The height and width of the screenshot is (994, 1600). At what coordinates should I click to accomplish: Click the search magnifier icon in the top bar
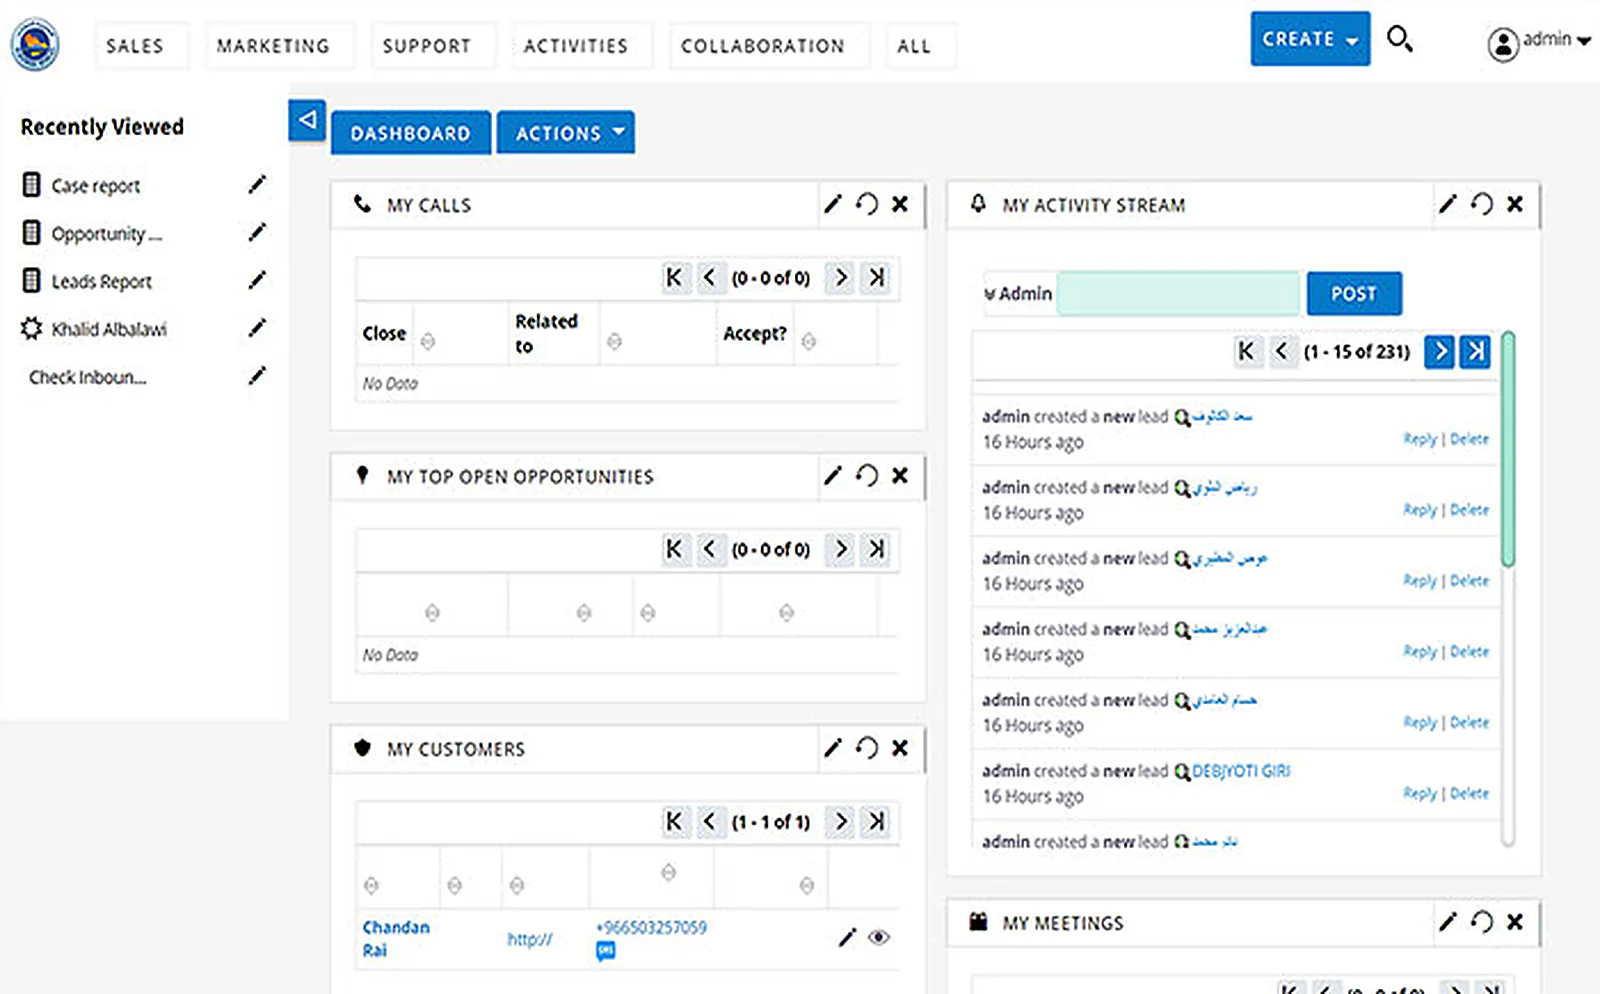pos(1400,40)
